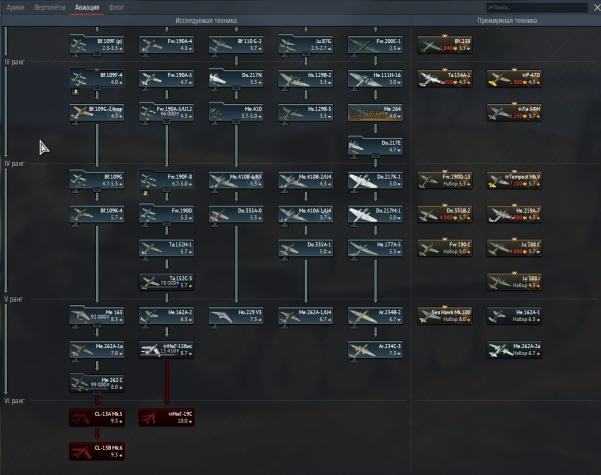
Task: Select the МиГ-15бис jet card
Action: click(x=166, y=350)
